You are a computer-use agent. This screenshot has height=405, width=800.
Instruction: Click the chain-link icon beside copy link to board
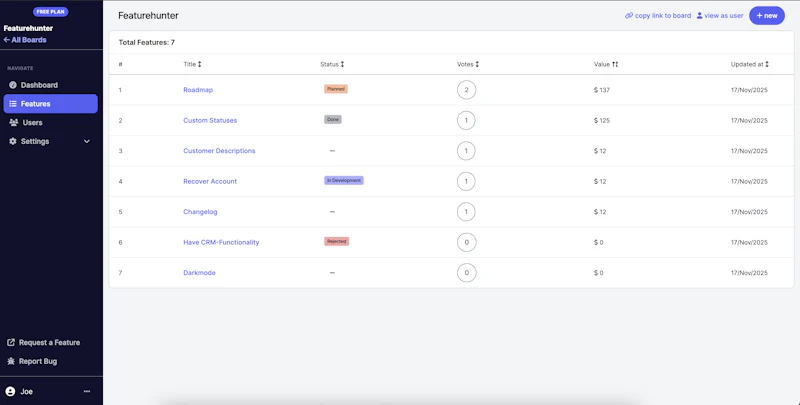(x=629, y=16)
